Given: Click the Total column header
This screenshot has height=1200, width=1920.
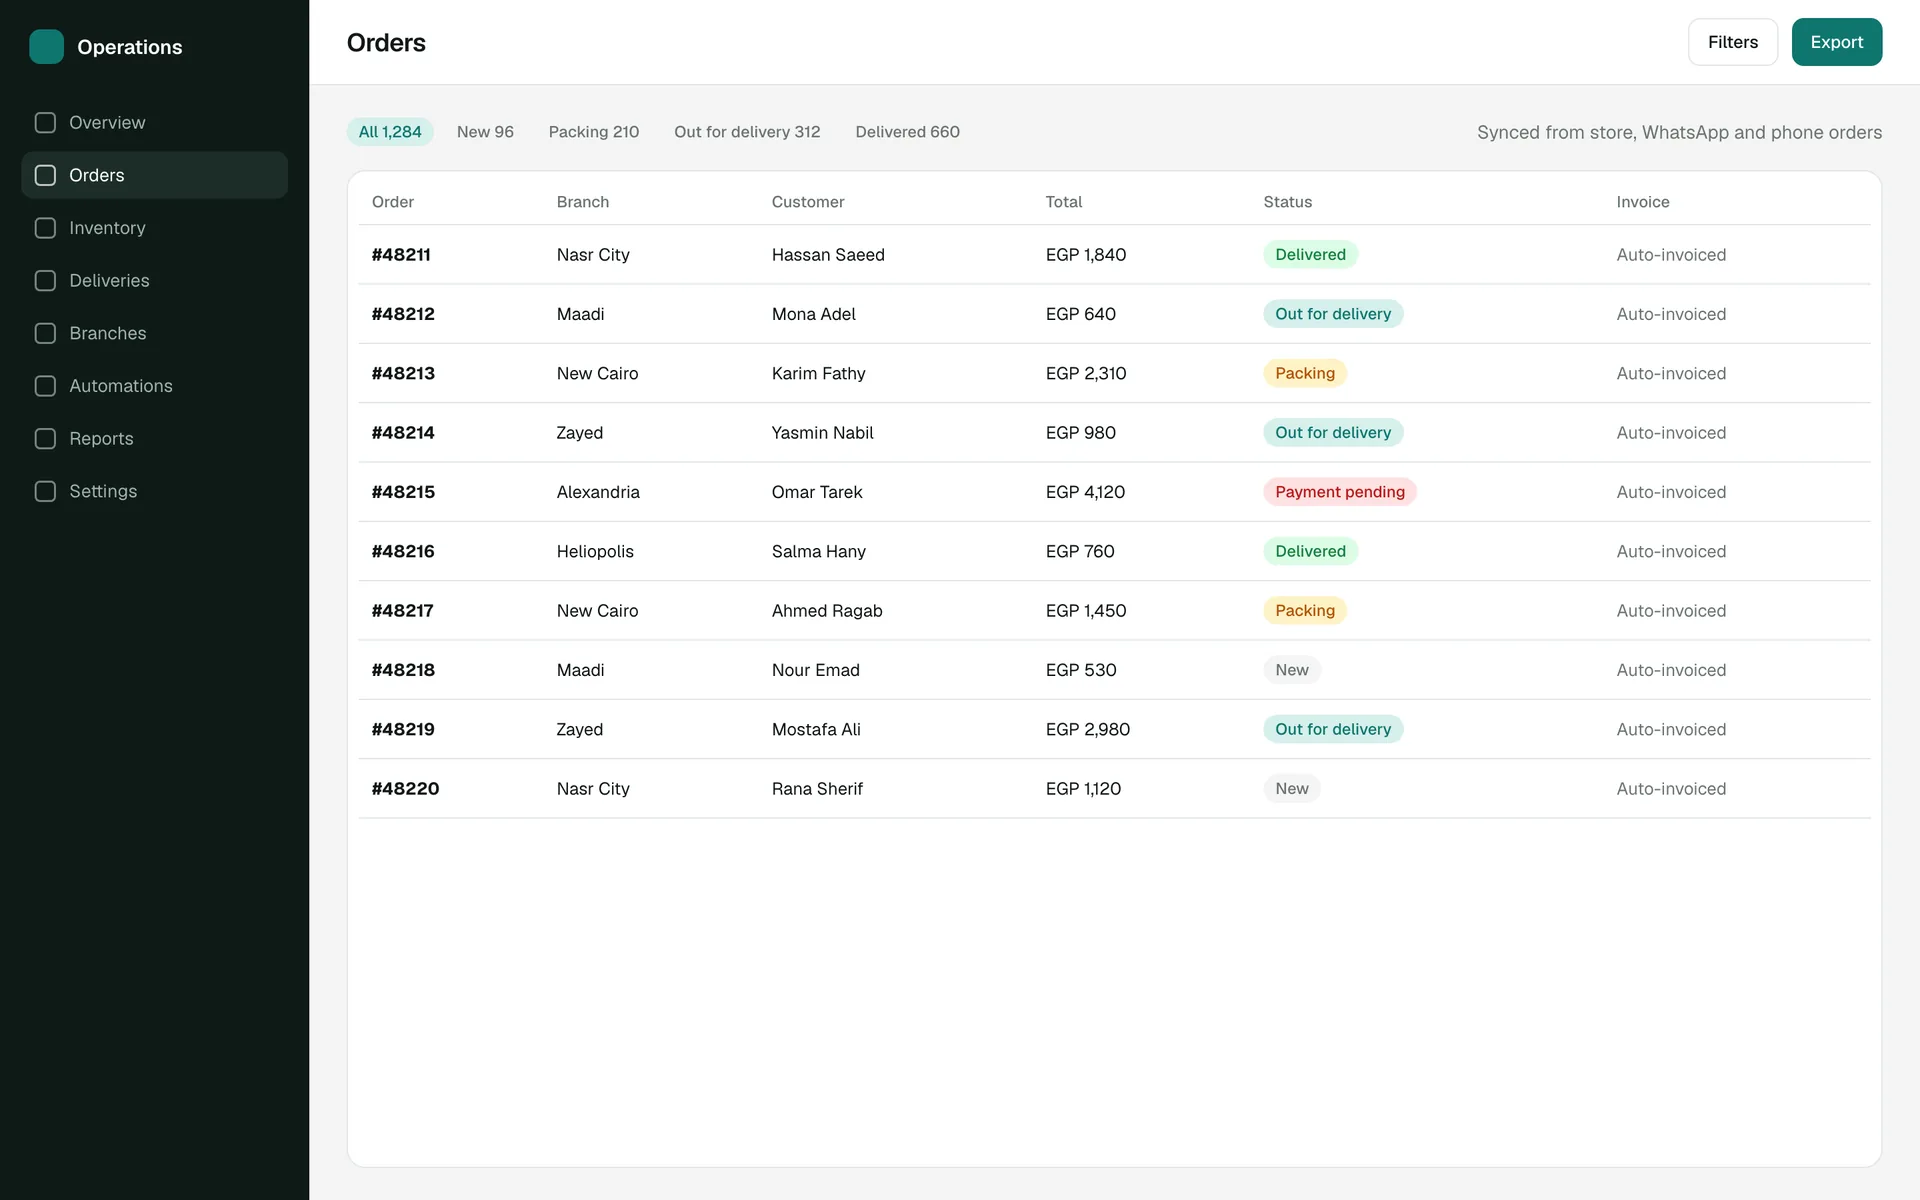Looking at the screenshot, I should pyautogui.click(x=1063, y=202).
